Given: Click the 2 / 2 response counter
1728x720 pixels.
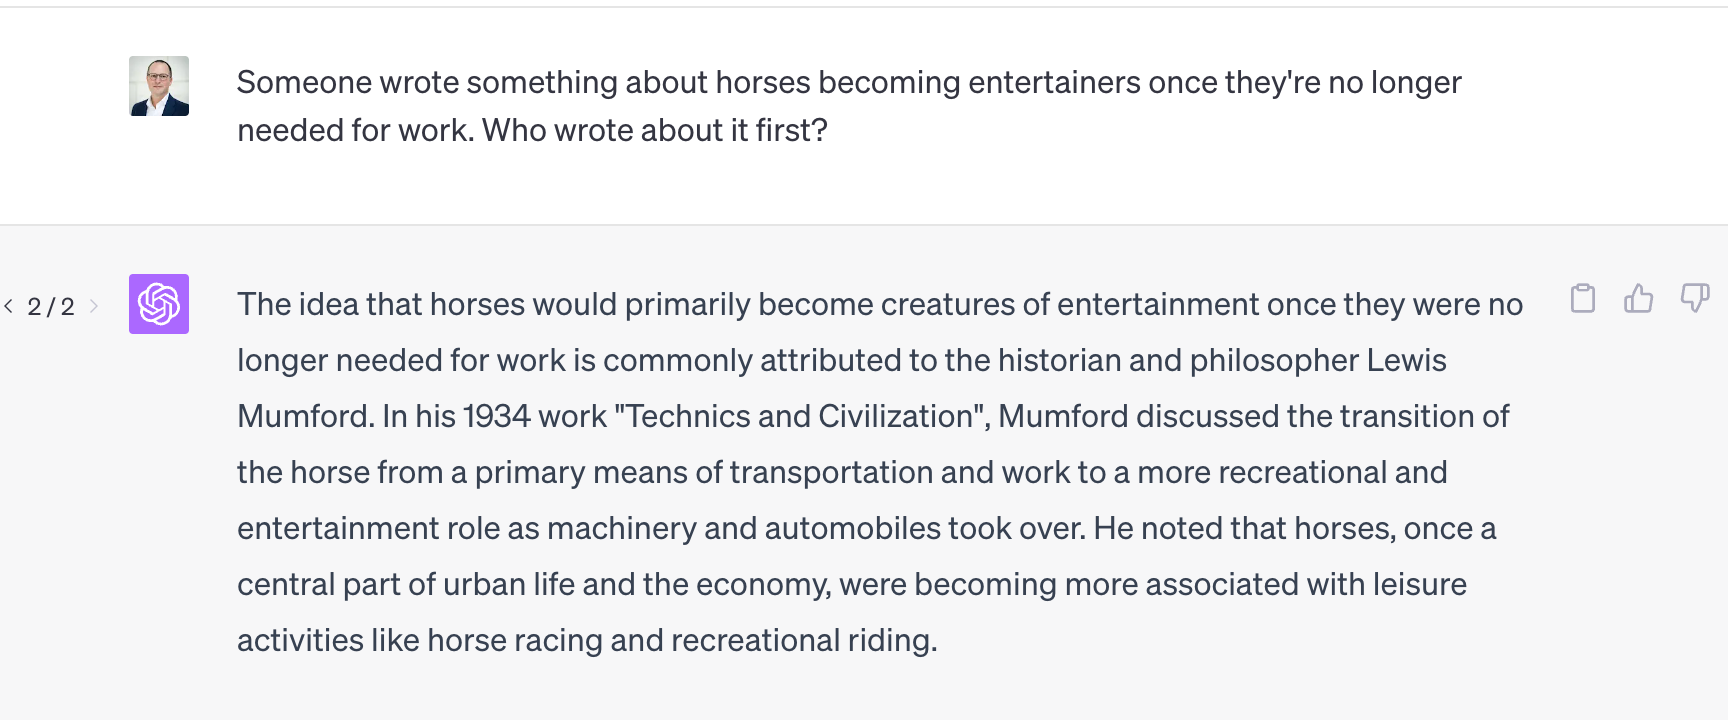Looking at the screenshot, I should pos(51,306).
